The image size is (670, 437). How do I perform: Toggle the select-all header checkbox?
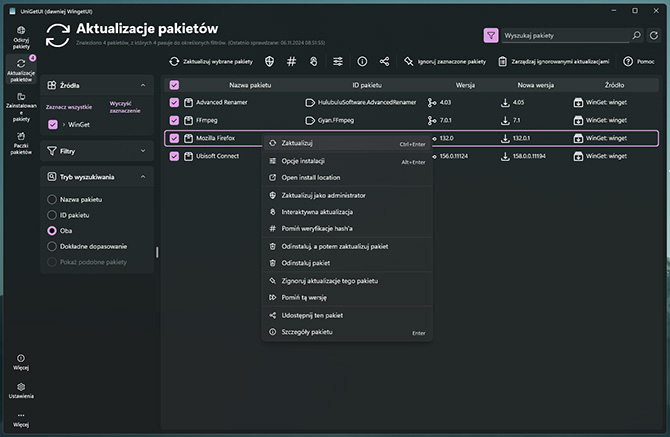coord(174,85)
